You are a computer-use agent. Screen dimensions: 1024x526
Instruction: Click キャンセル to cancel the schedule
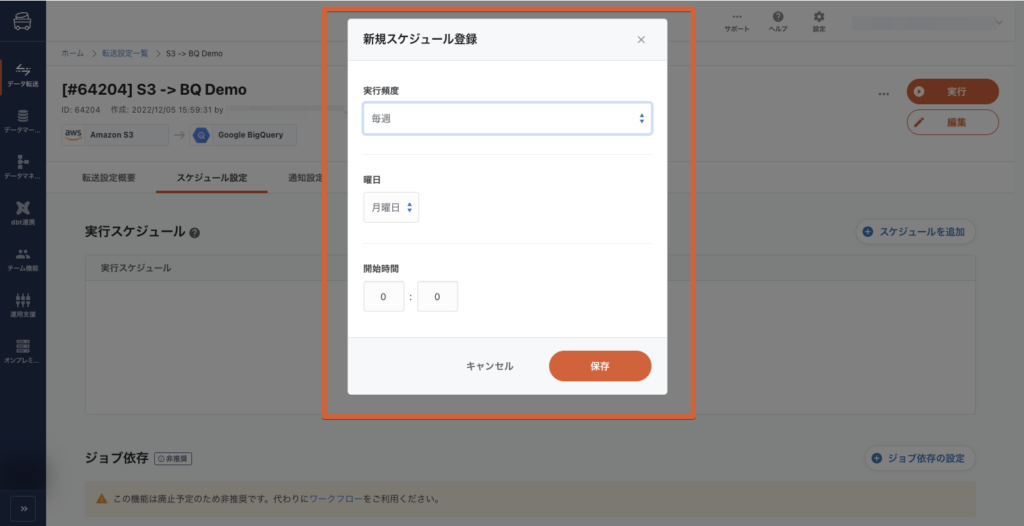click(490, 366)
